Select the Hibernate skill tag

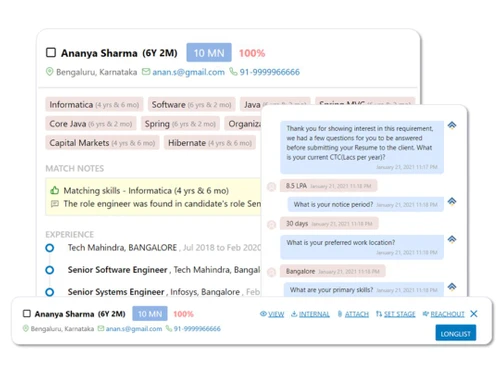[x=210, y=143]
